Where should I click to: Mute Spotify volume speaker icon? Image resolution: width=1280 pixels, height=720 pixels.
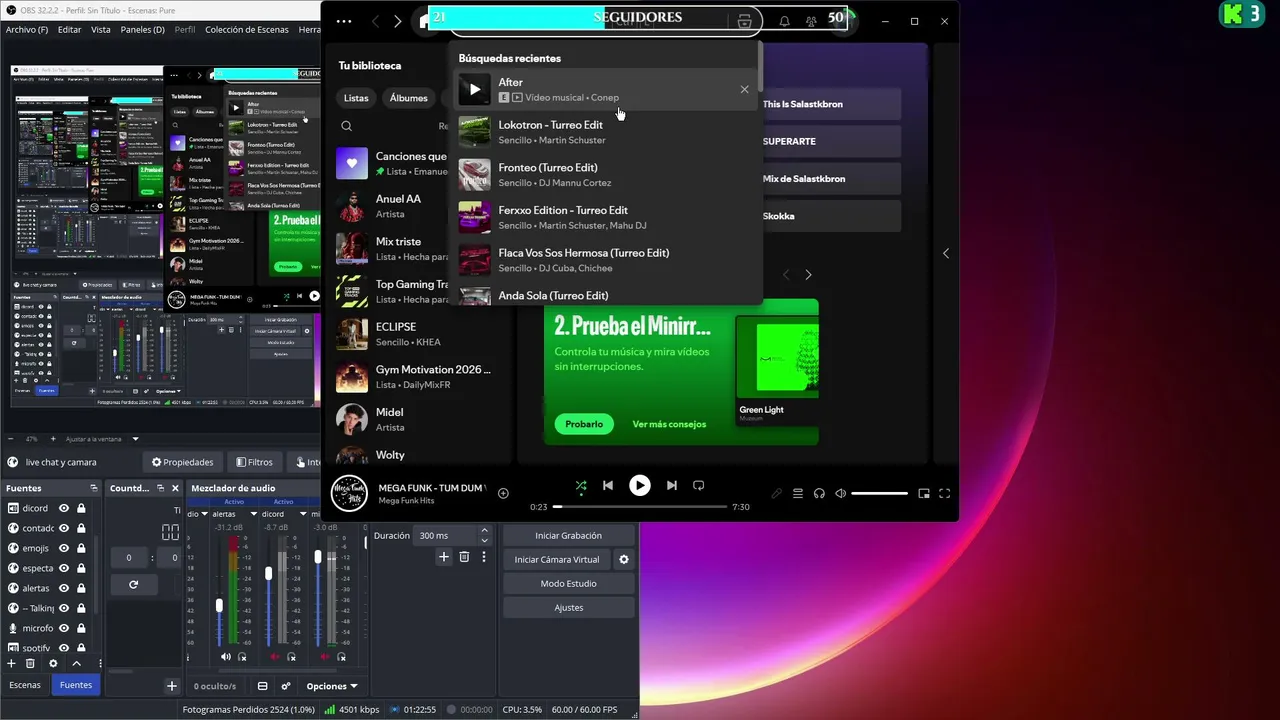tap(840, 493)
